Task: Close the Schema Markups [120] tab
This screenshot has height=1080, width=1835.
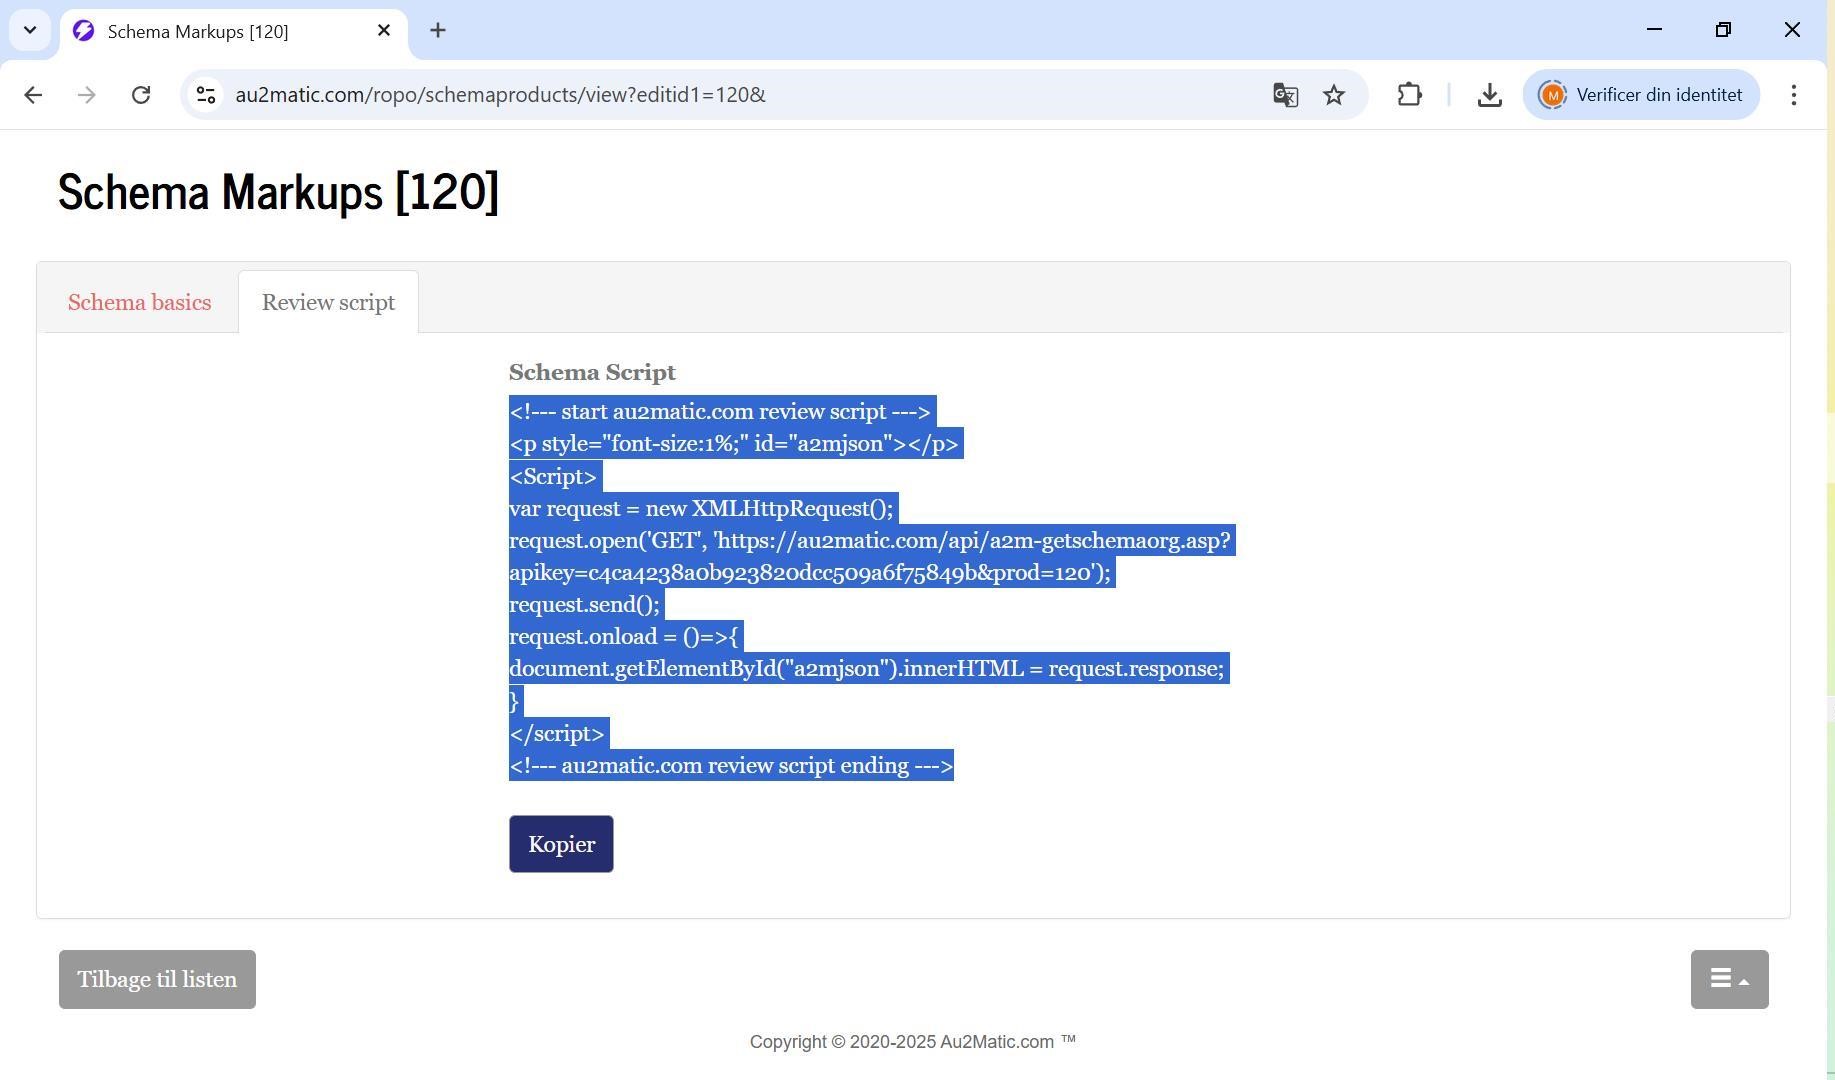Action: coord(384,31)
